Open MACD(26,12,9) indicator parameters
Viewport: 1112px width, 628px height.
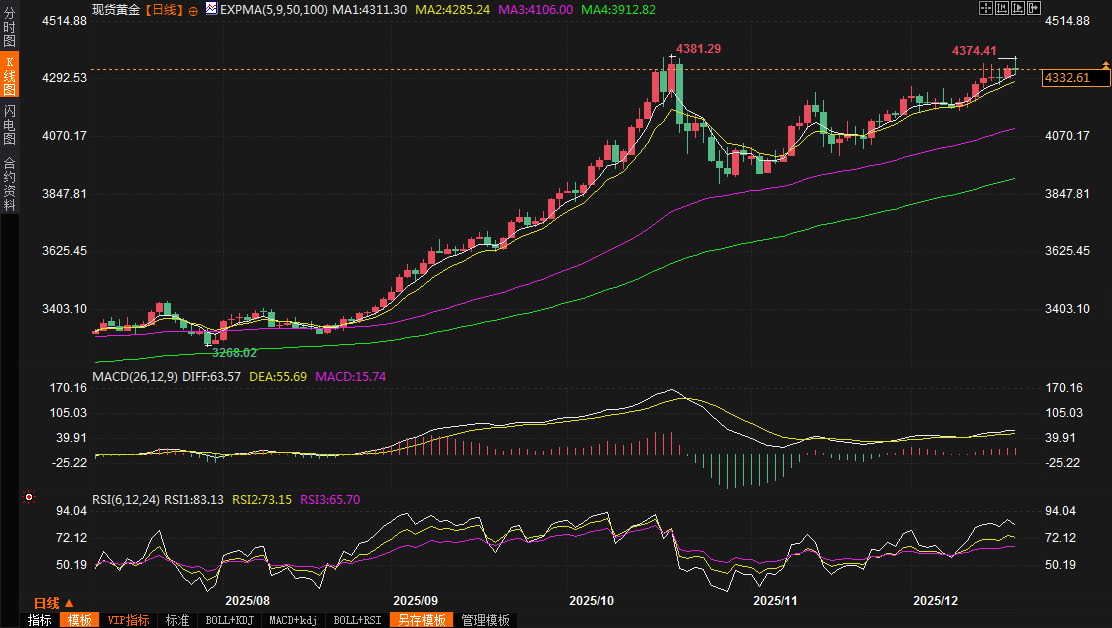(134, 377)
